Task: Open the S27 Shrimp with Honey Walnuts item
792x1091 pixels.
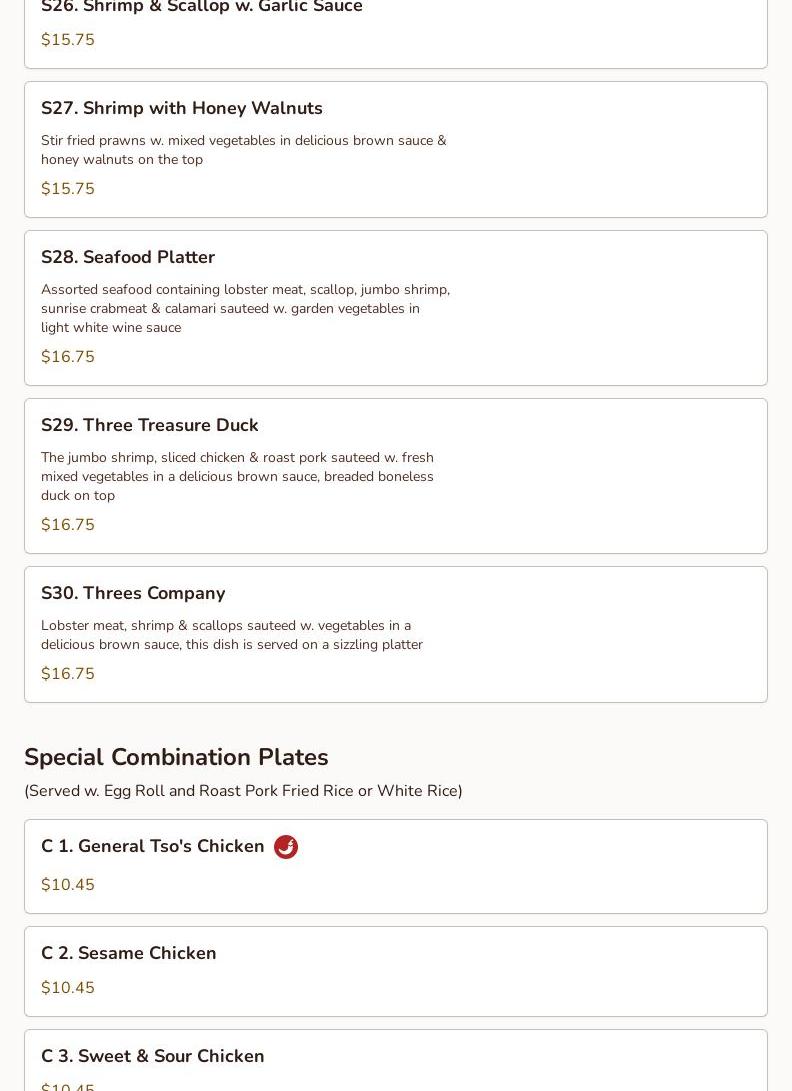Action: 395,150
